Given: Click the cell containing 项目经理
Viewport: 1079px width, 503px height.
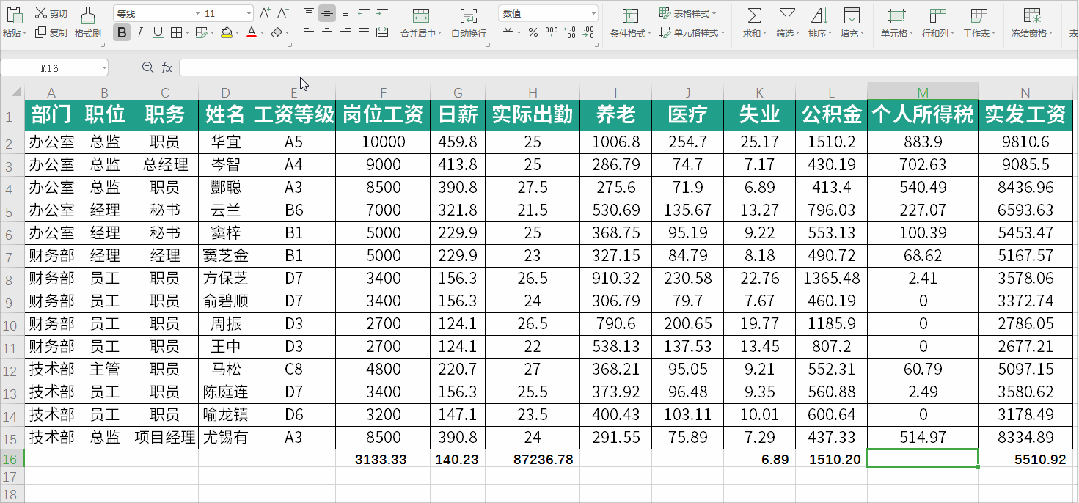Looking at the screenshot, I should coord(165,437).
